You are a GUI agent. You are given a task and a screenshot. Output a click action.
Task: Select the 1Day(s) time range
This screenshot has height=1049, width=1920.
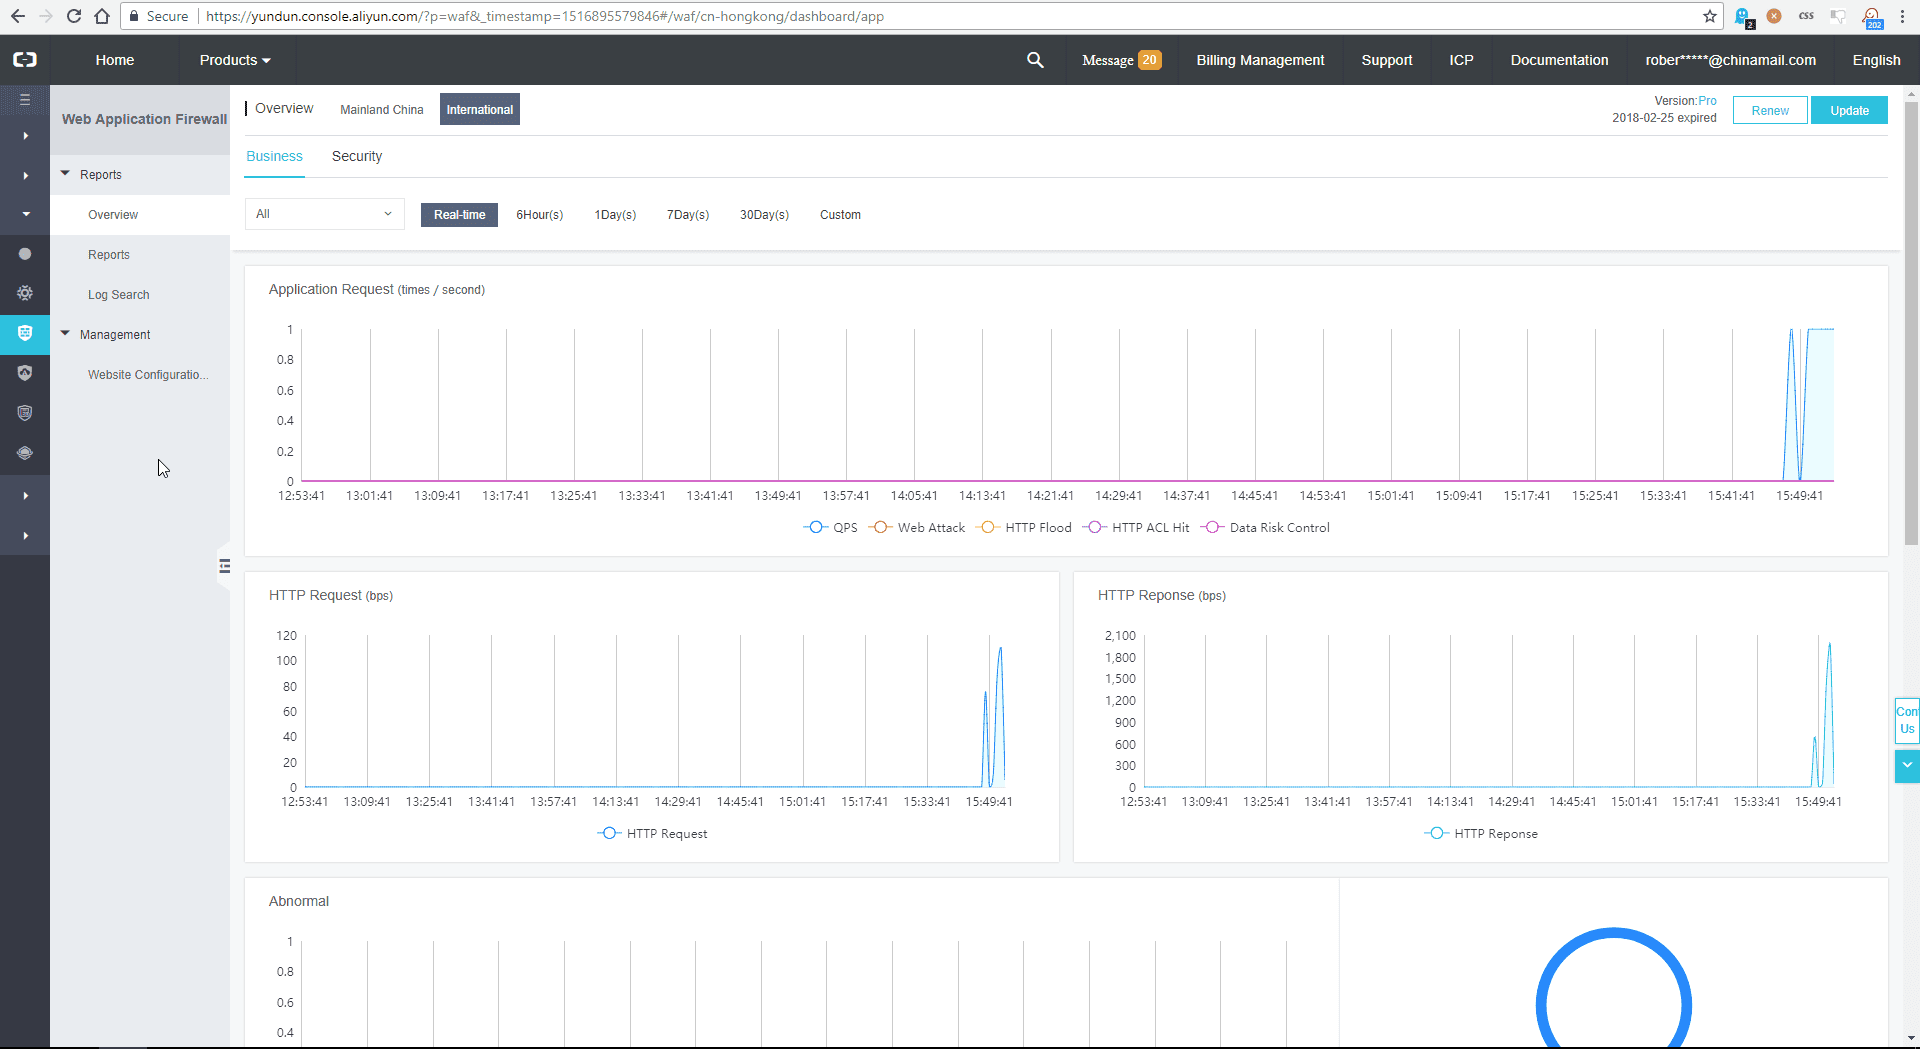615,215
